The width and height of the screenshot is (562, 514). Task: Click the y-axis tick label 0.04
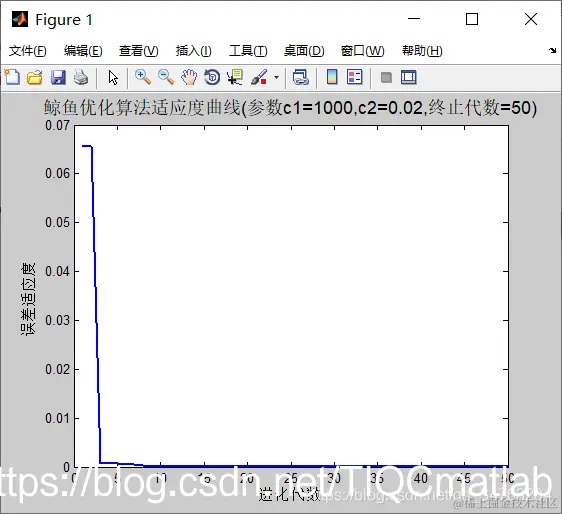(x=57, y=271)
